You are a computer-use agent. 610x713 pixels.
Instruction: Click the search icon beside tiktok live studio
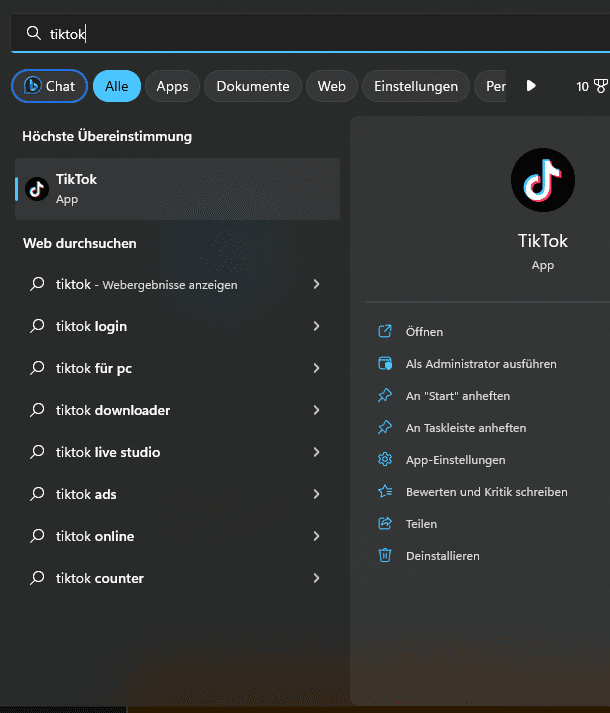coord(37,452)
